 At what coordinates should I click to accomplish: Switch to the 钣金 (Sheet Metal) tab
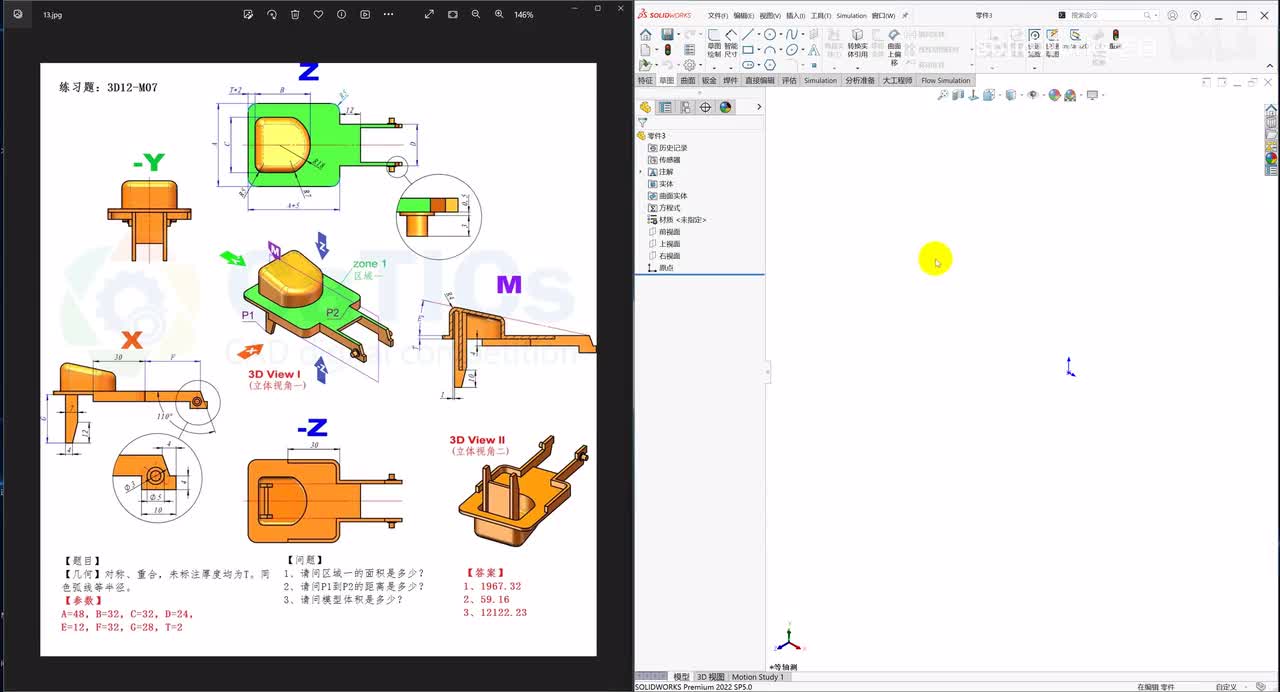709,80
